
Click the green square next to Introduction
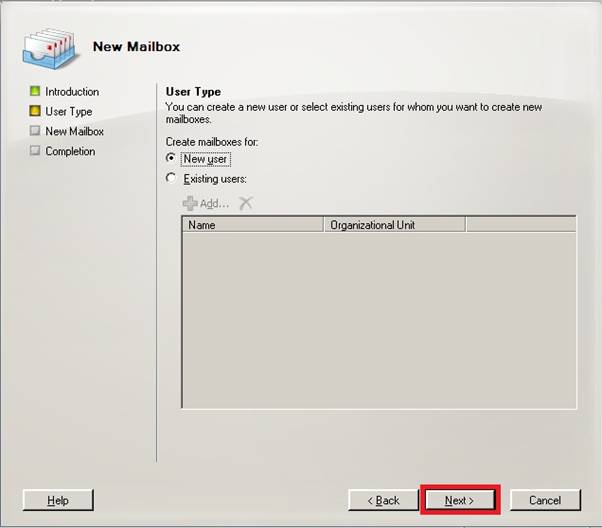(x=35, y=91)
